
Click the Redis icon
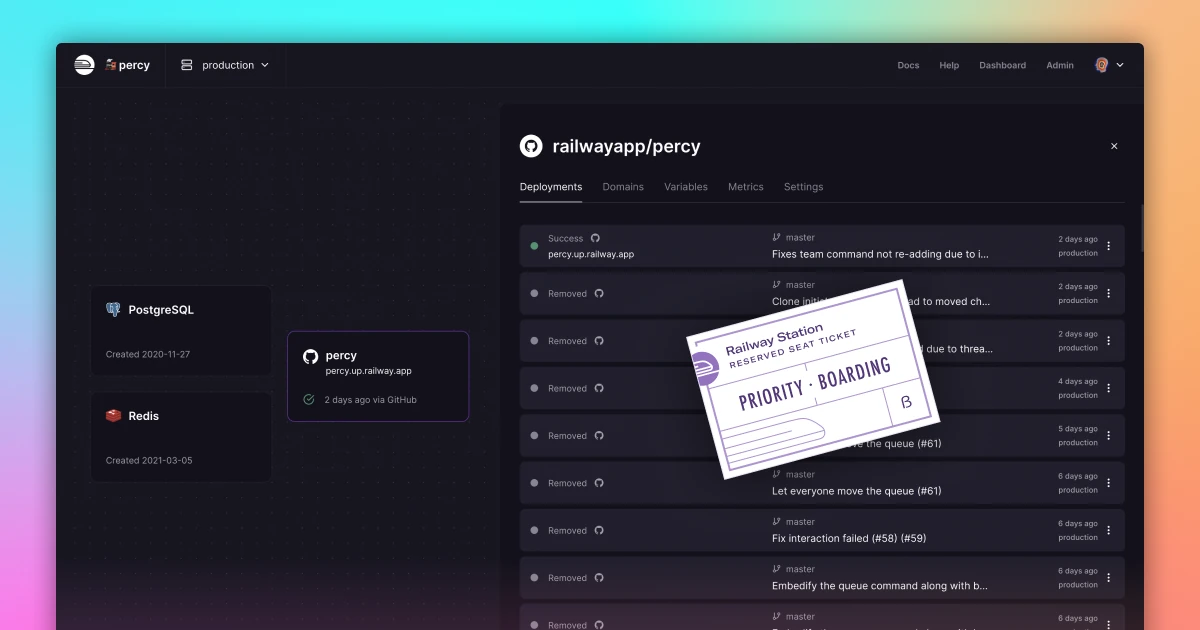coord(113,416)
